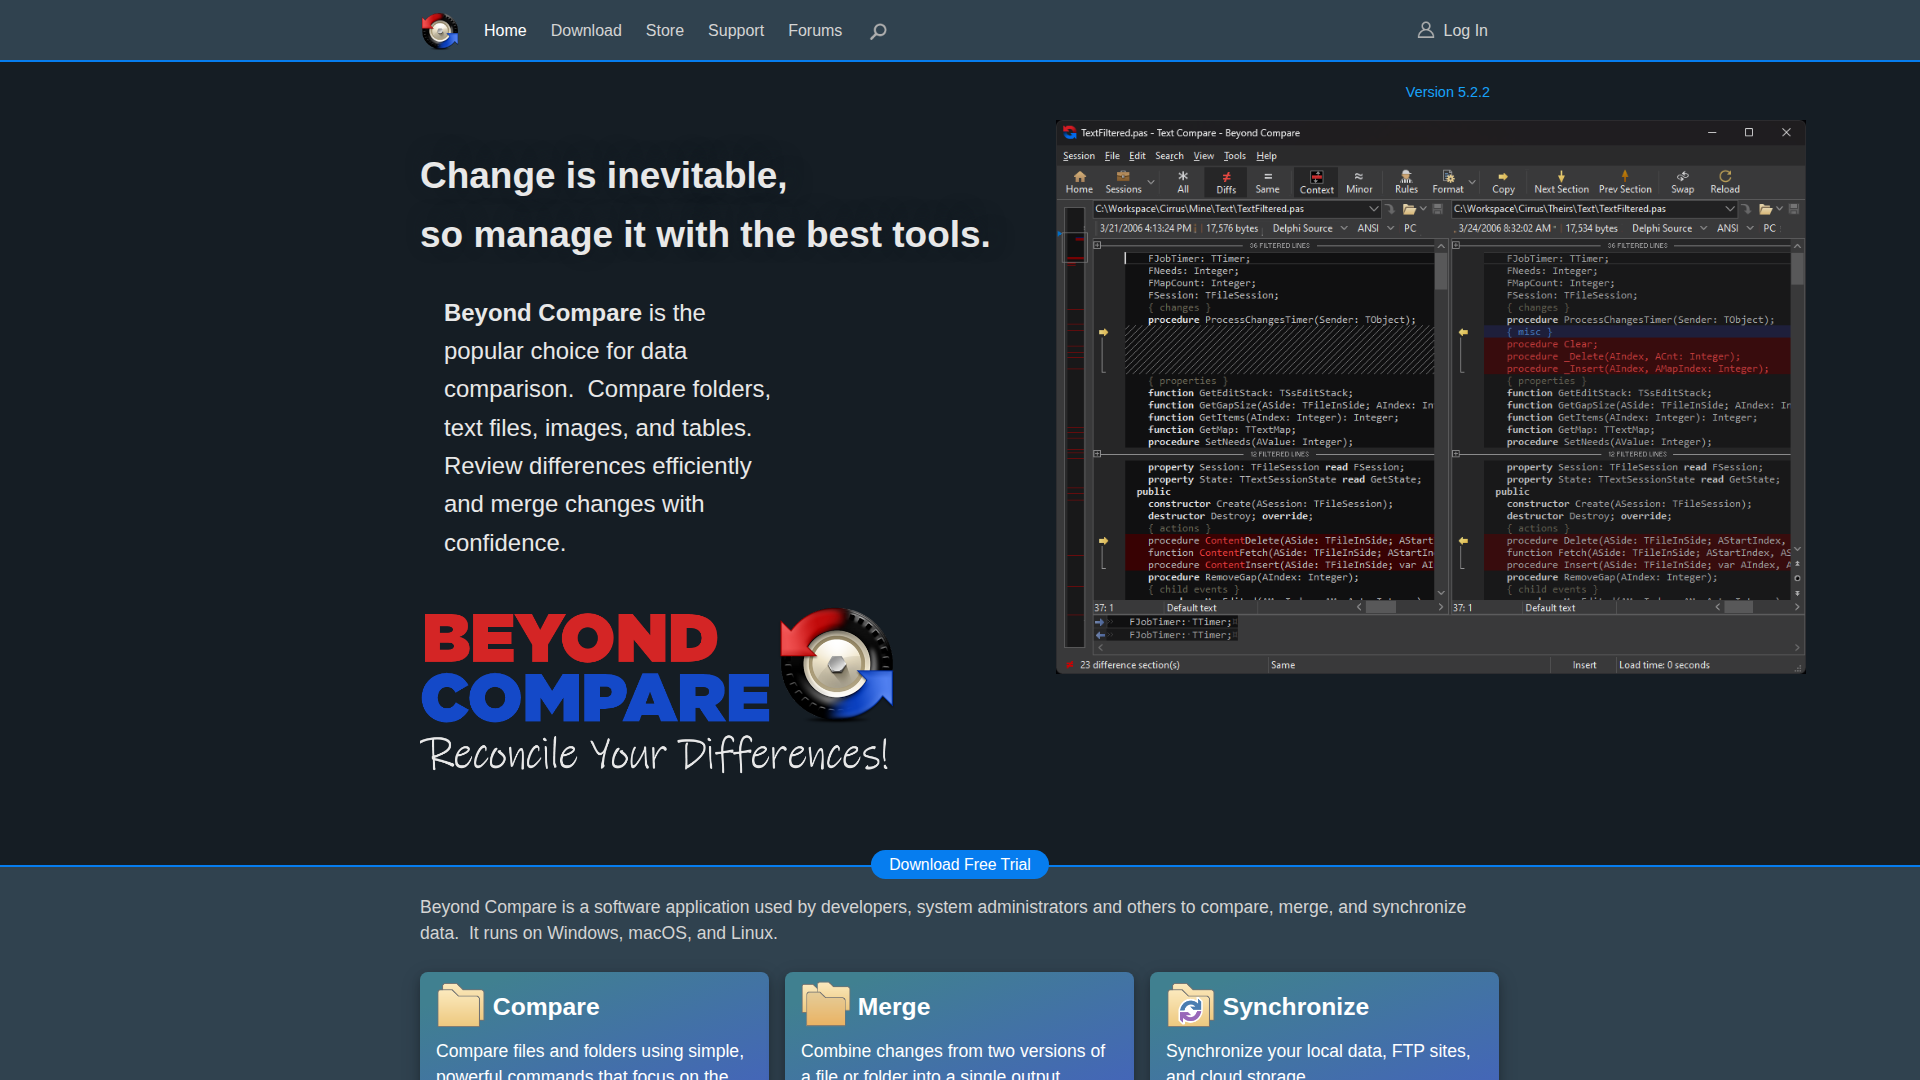Expand the right file path combo dropdown
The height and width of the screenshot is (1080, 1920).
pos(1729,209)
